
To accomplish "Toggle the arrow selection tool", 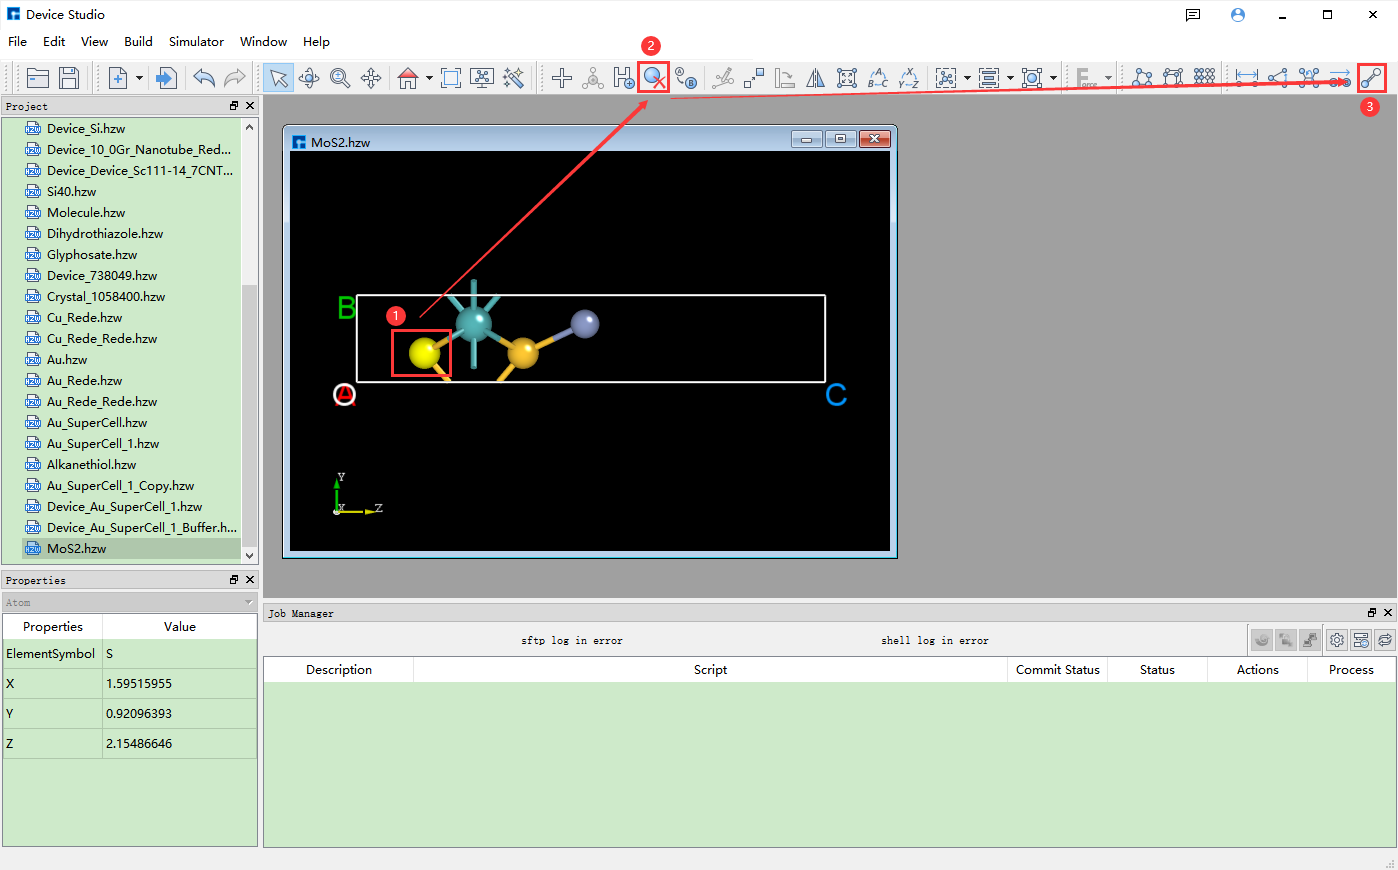I will click(x=278, y=77).
